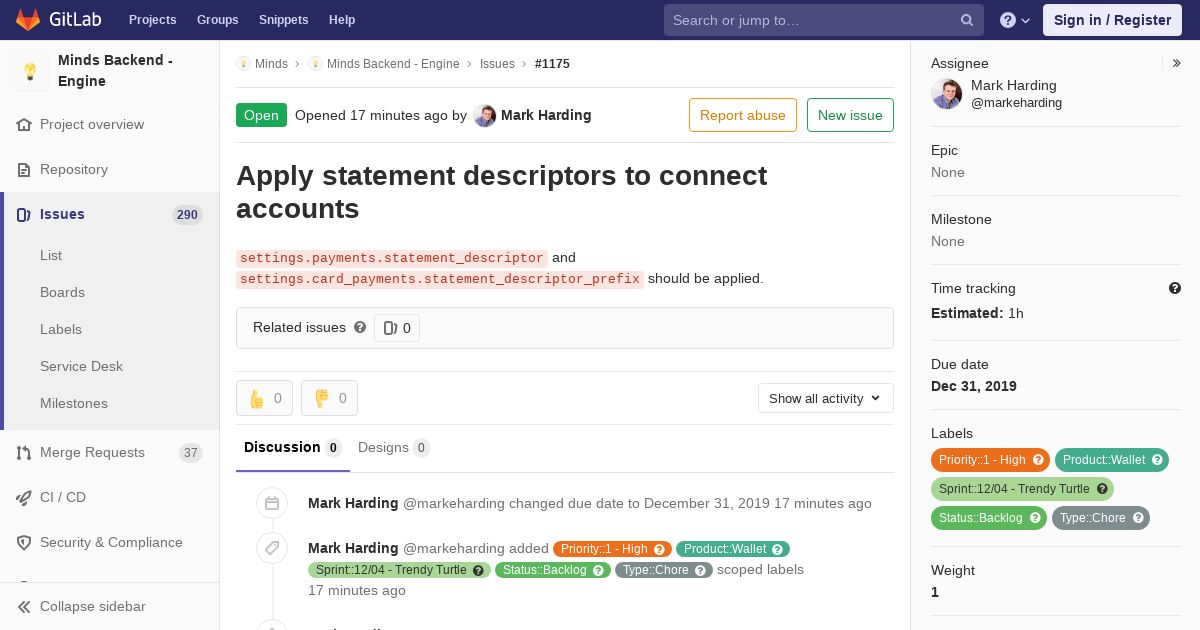Screen dimensions: 1200x630
Task: Click Mark Harding's avatar next to Opened by
Action: pos(485,116)
